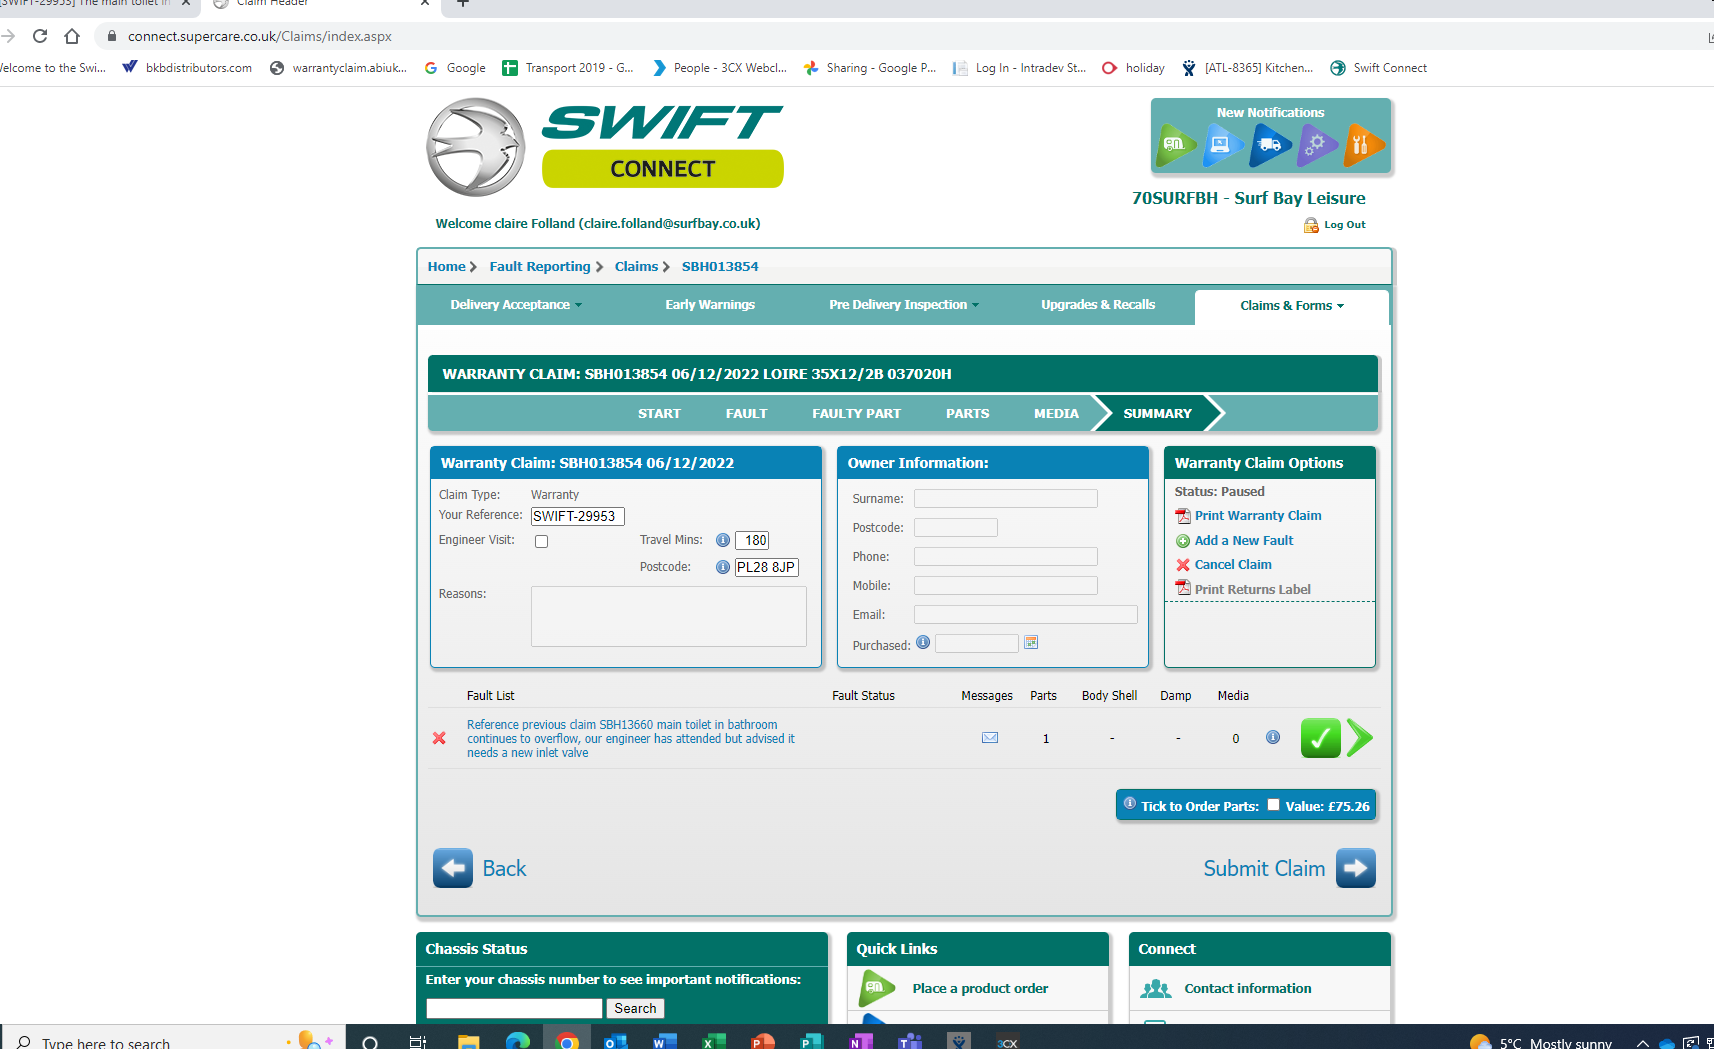Open the fault messages envelope icon
This screenshot has height=1049, width=1714.
click(x=990, y=738)
